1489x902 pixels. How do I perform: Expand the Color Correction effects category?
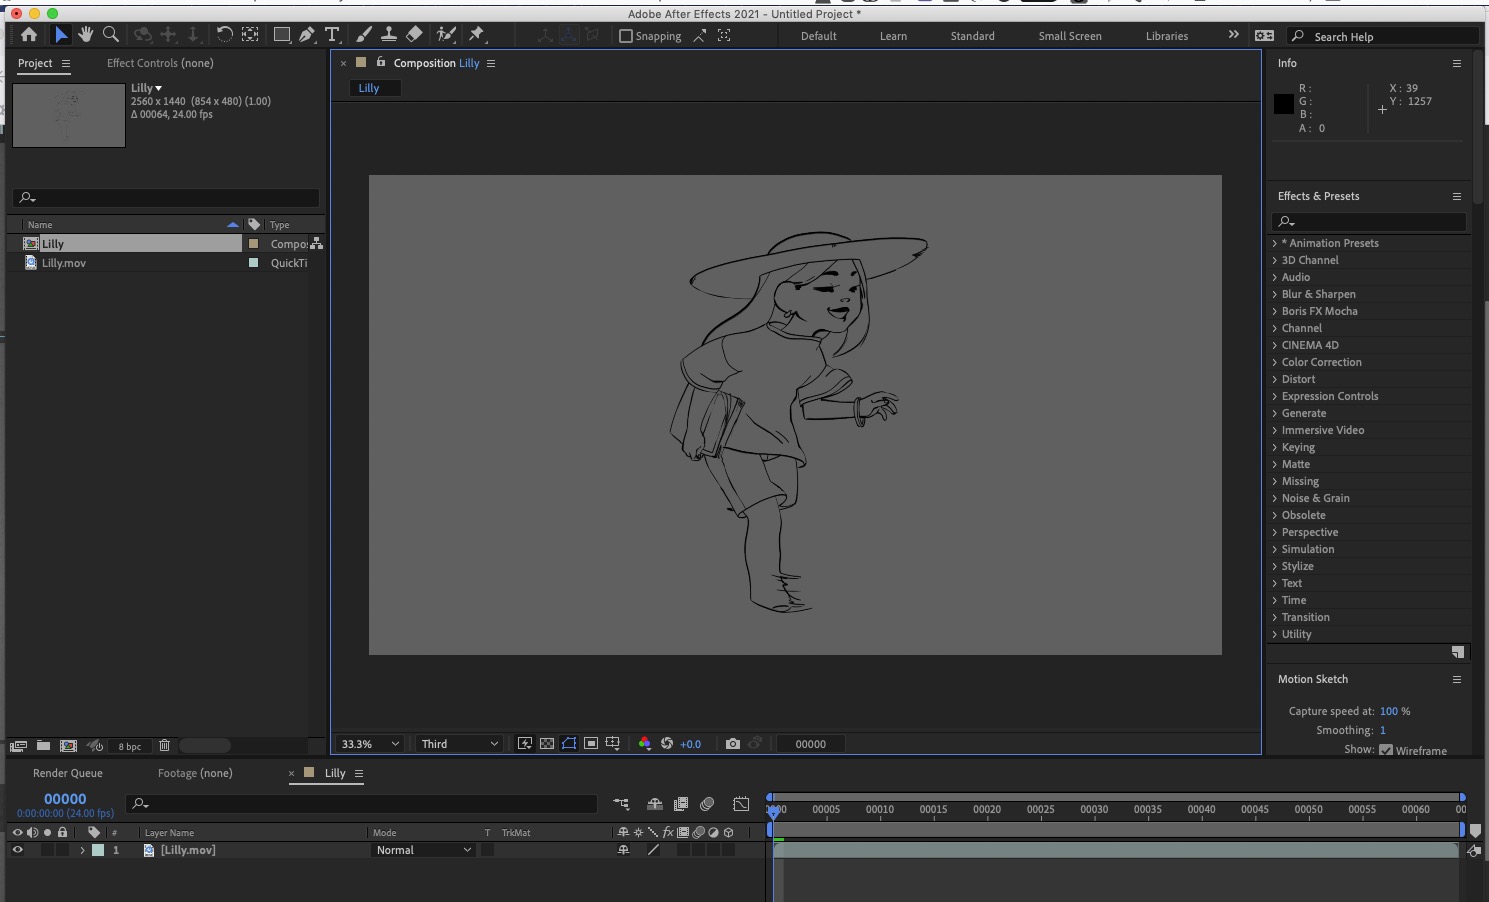pos(1274,362)
